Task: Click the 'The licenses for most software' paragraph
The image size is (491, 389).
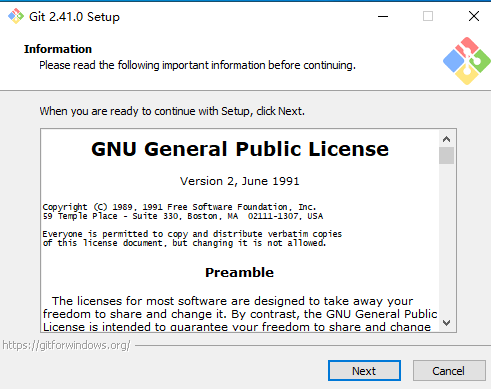Action: click(x=240, y=314)
